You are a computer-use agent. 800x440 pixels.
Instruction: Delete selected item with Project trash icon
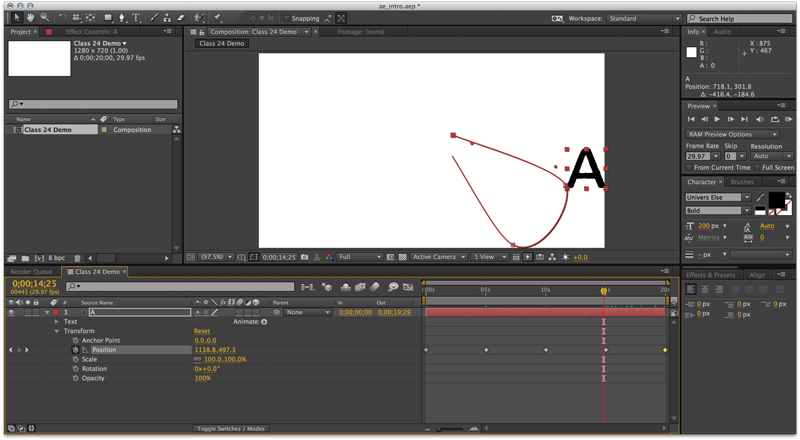coord(77,258)
